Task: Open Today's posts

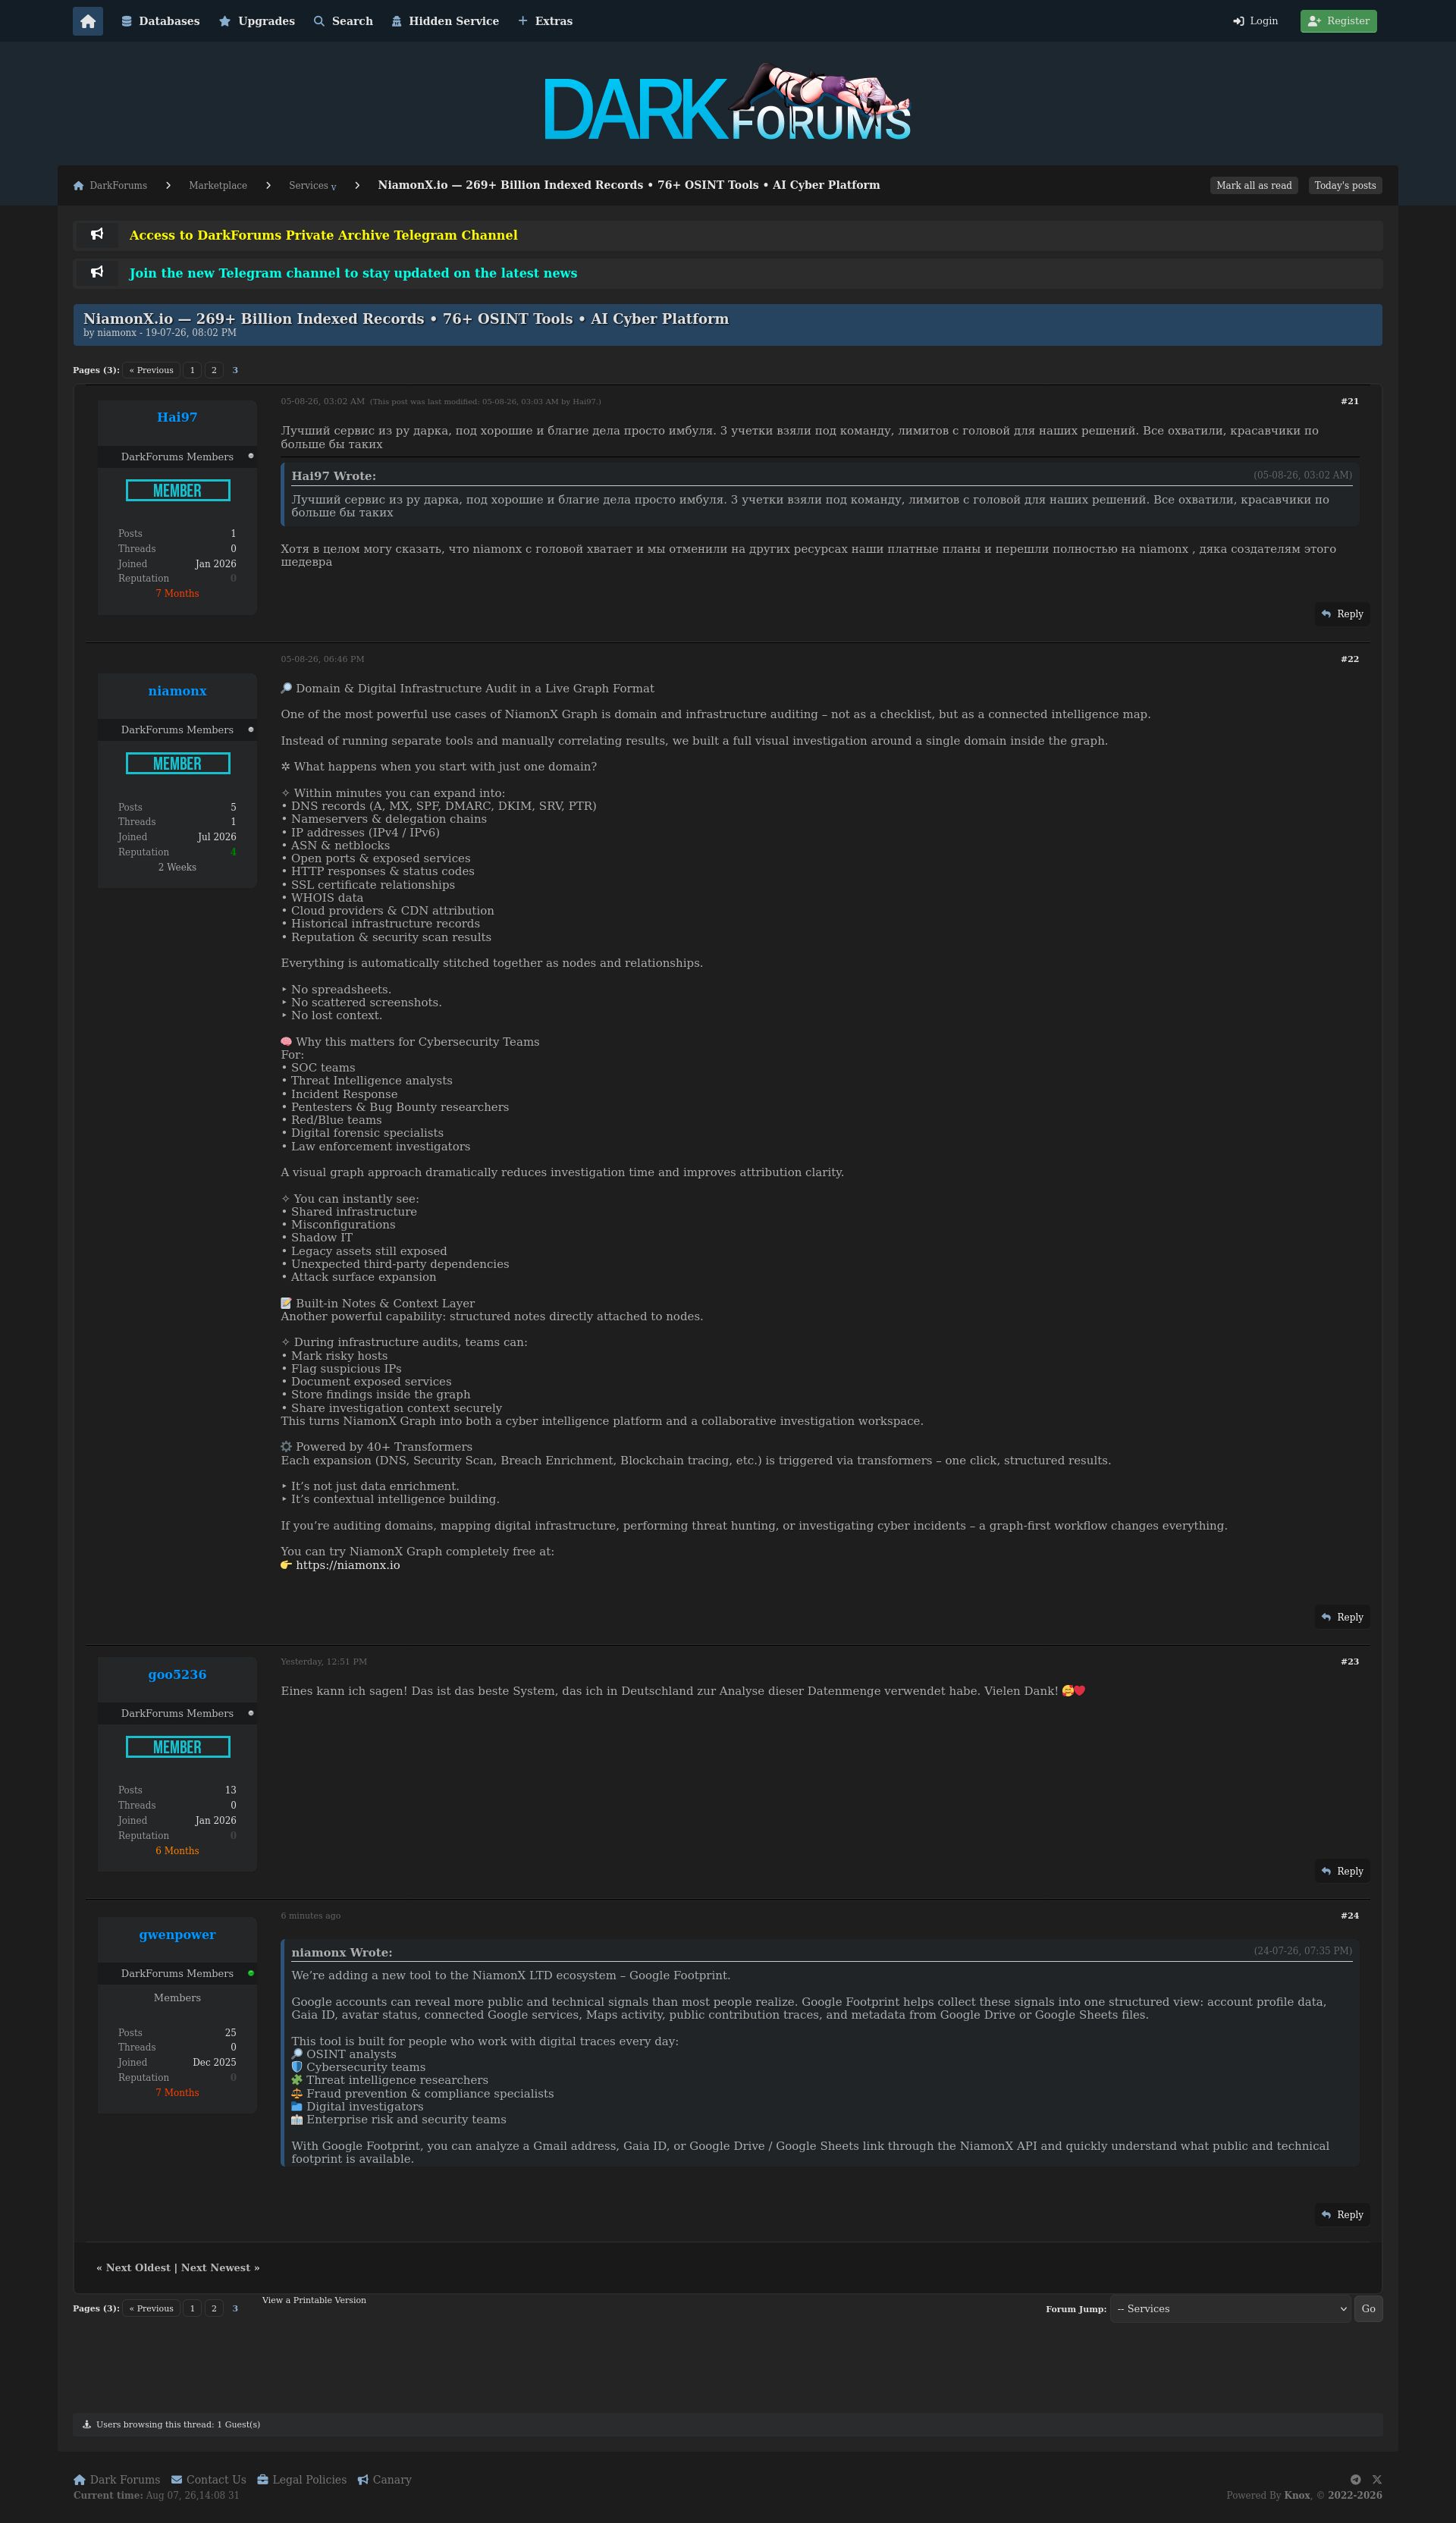Action: (1345, 186)
